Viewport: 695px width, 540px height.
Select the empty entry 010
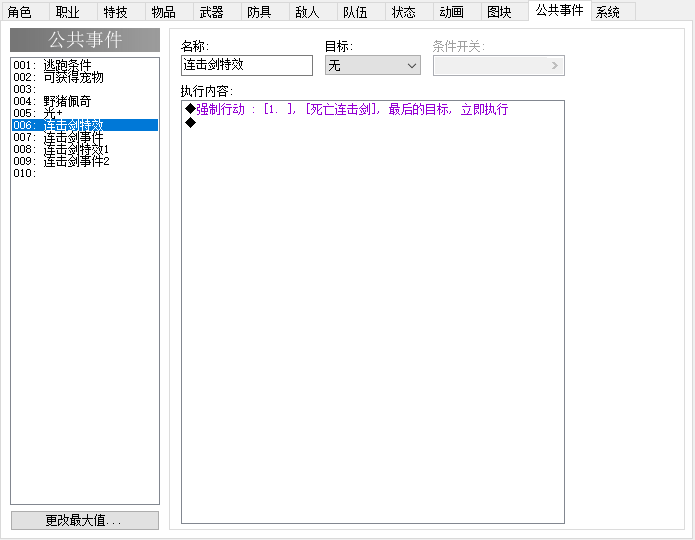tap(85, 173)
